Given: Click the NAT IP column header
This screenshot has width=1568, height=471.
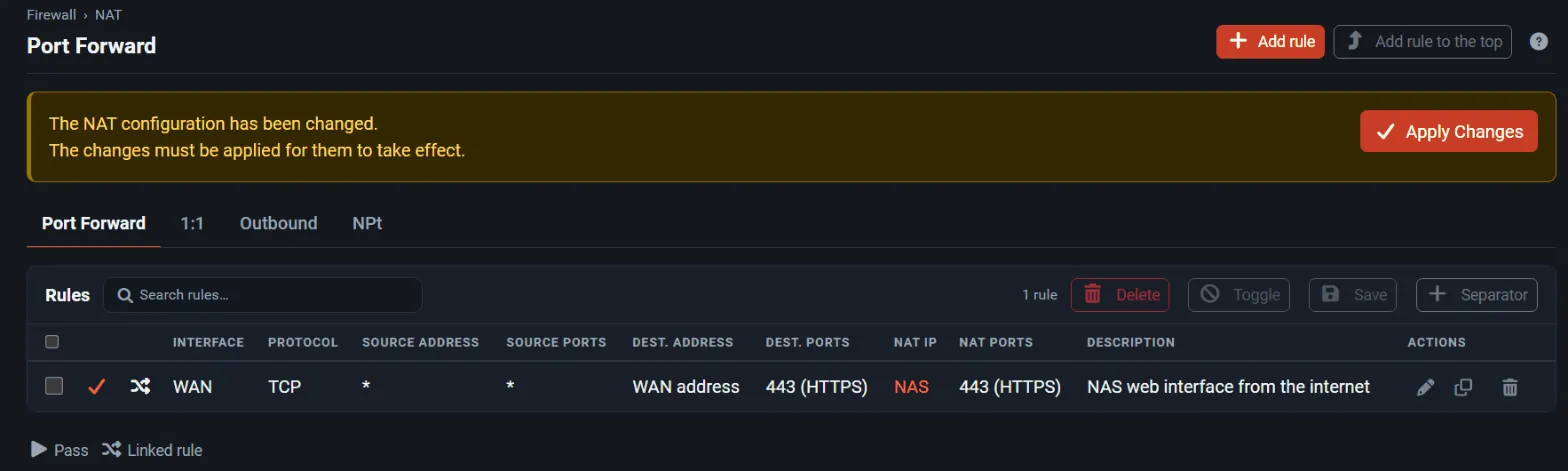Looking at the screenshot, I should tap(915, 342).
